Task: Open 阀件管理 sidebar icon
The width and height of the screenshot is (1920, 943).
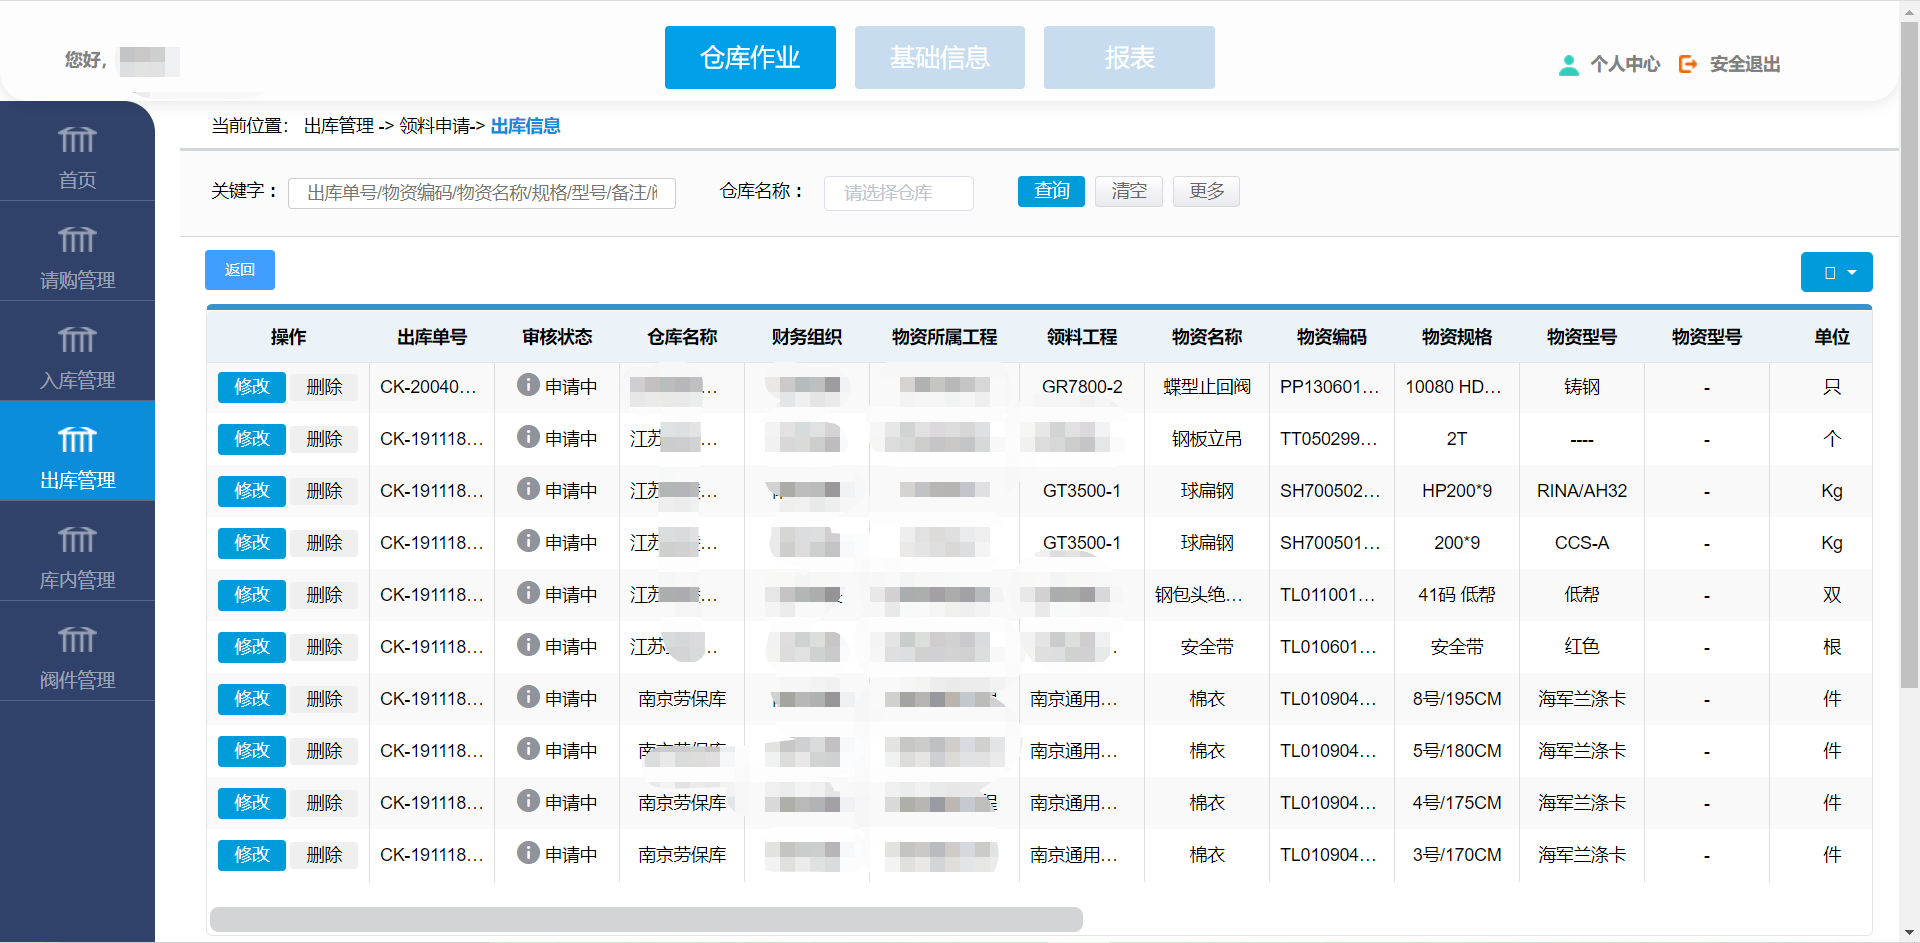Action: (77, 640)
